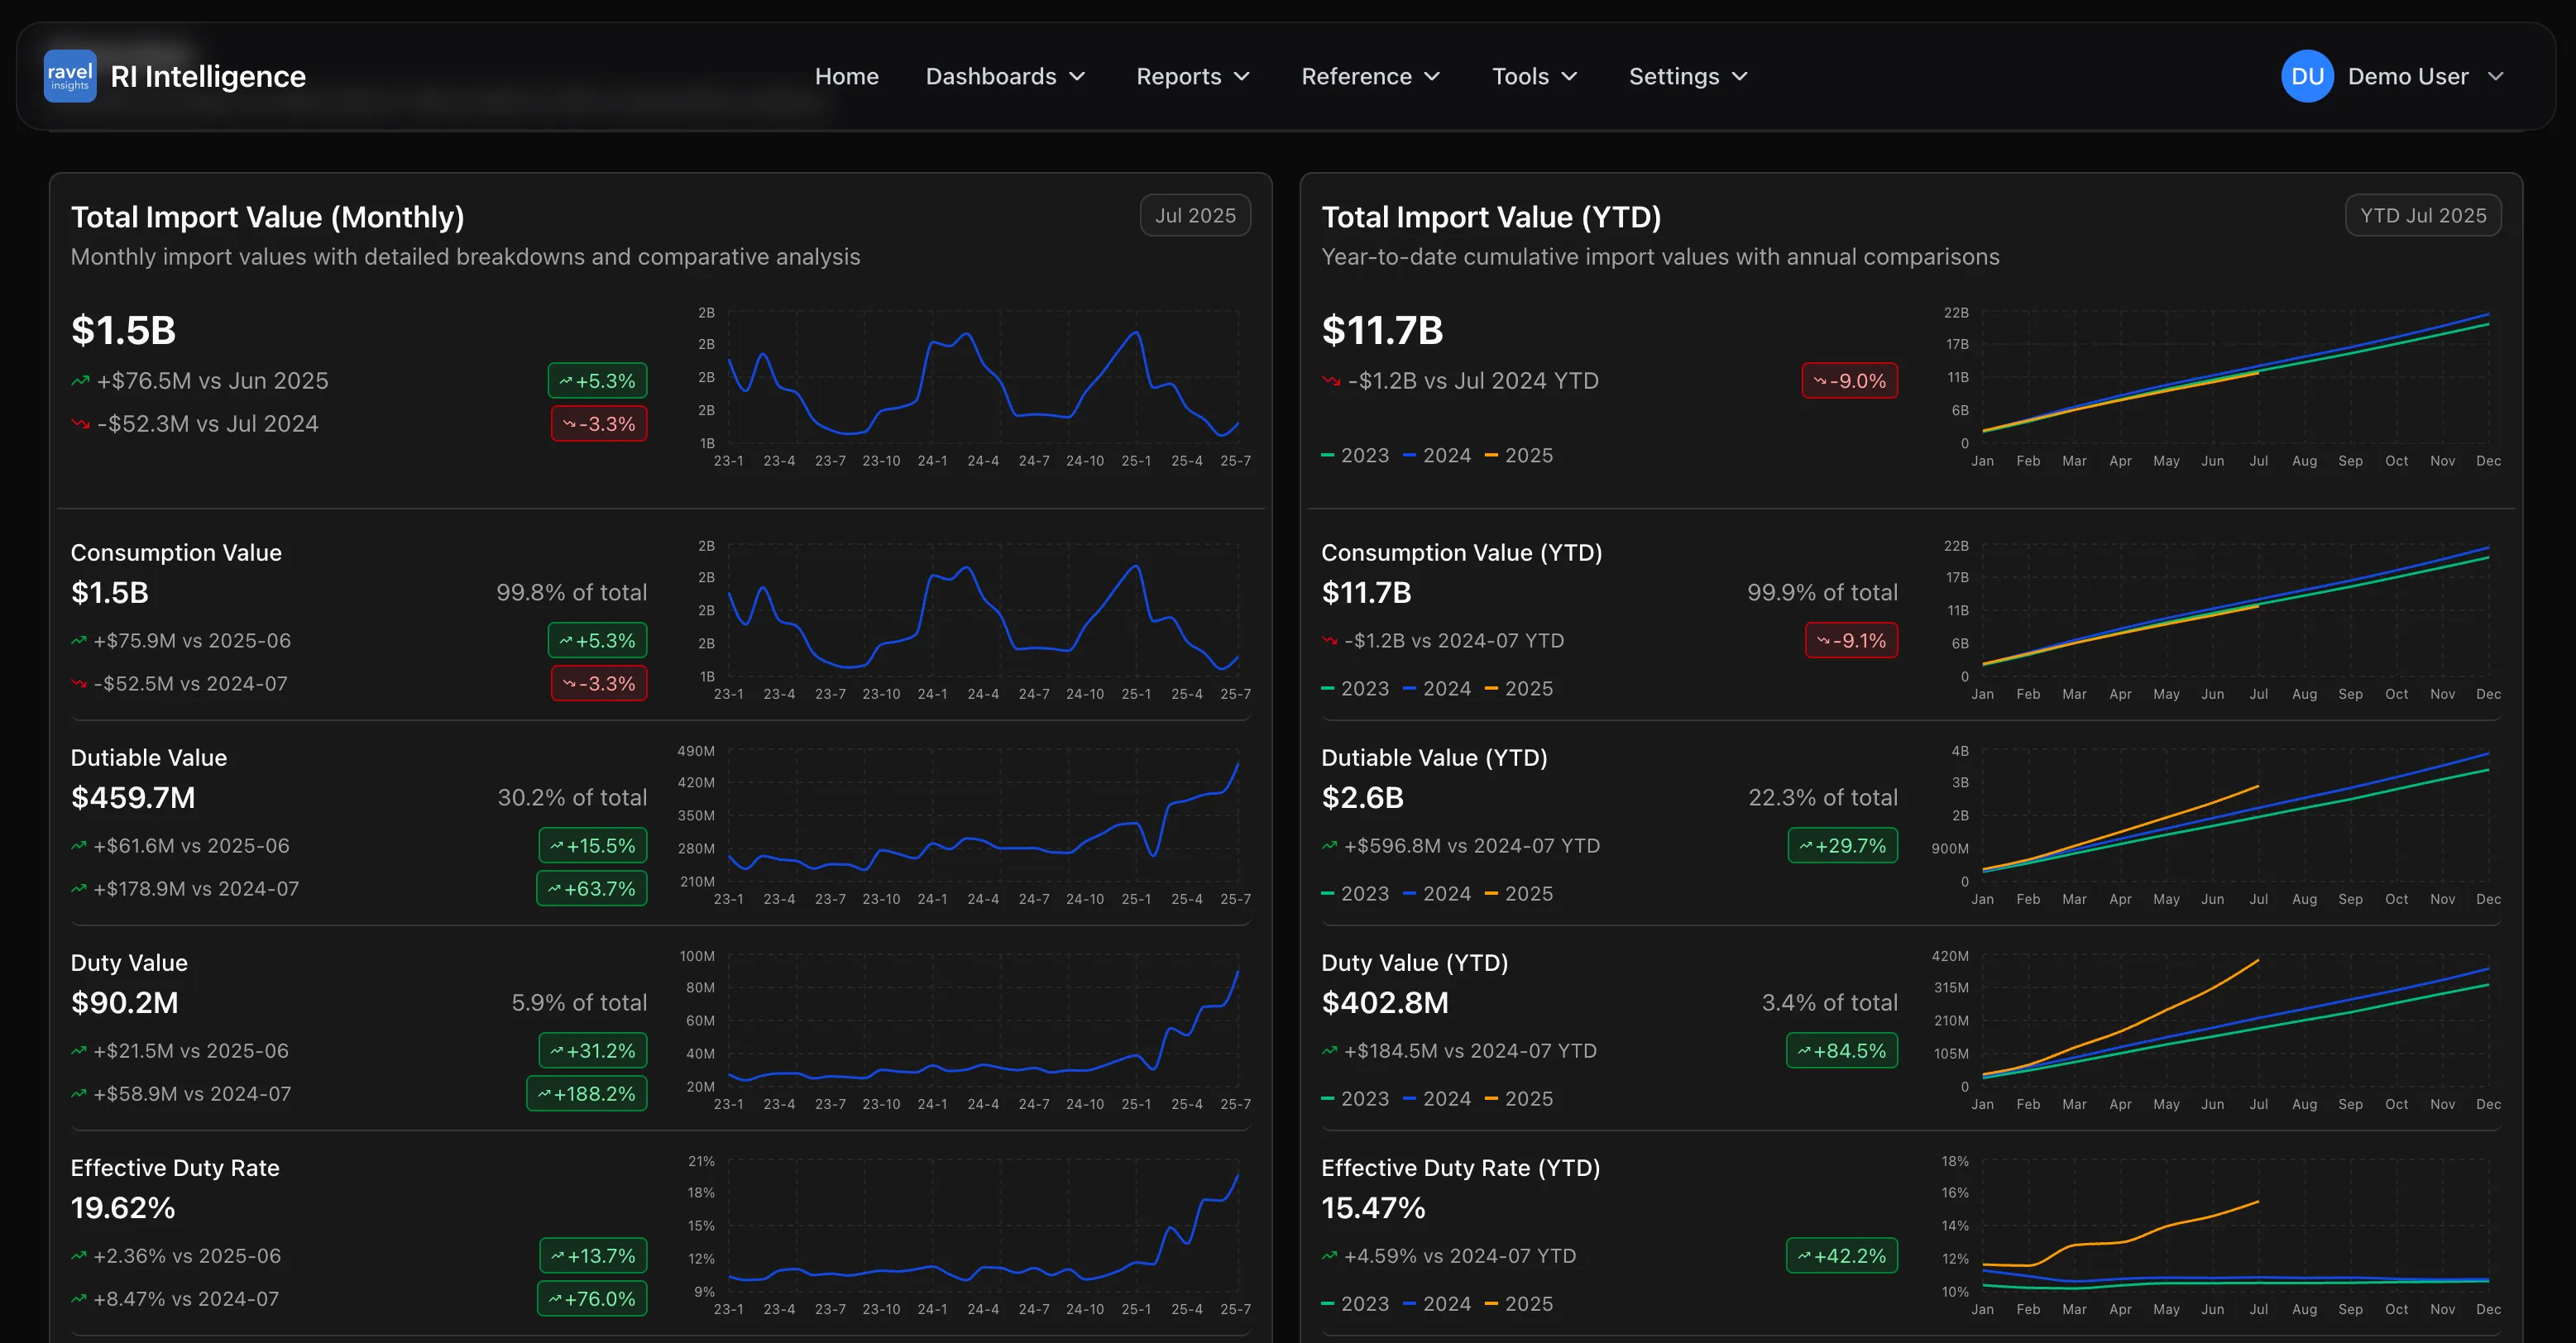Click the +188.2% Duty Value trend badge
Viewport: 2576px width, 1343px height.
coord(587,1094)
